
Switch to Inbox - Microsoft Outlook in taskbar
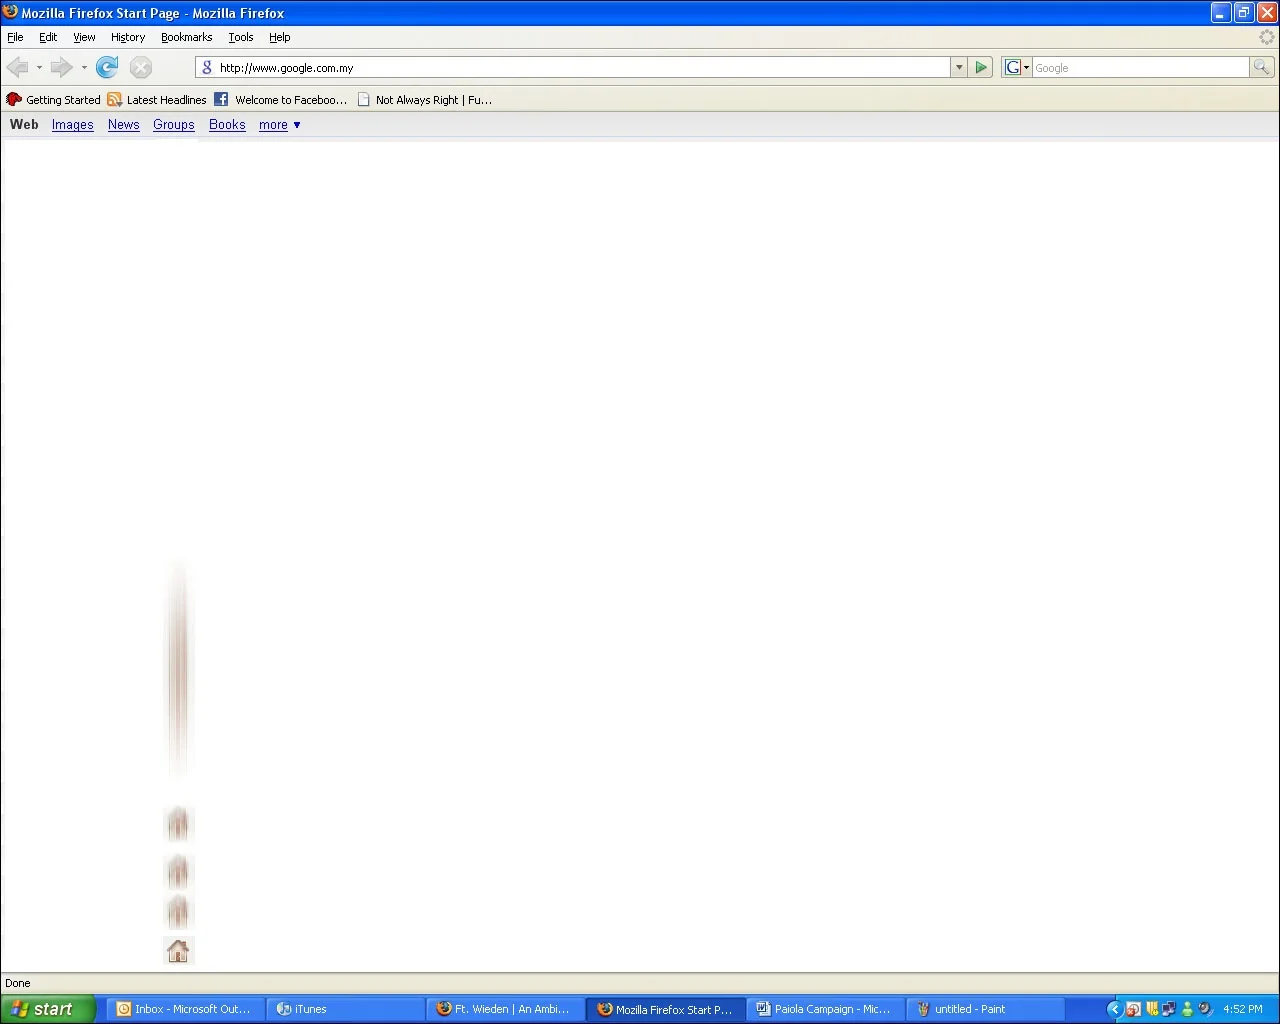[185, 1009]
